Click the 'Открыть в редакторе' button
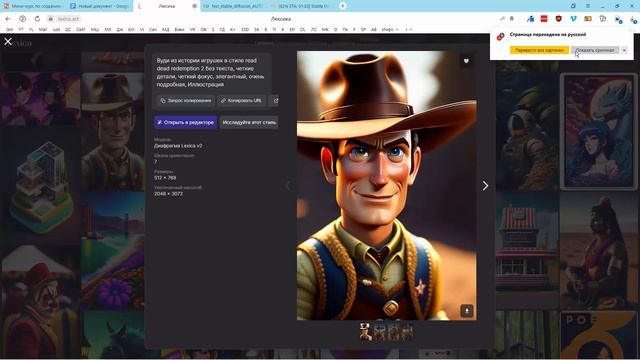 (186, 122)
